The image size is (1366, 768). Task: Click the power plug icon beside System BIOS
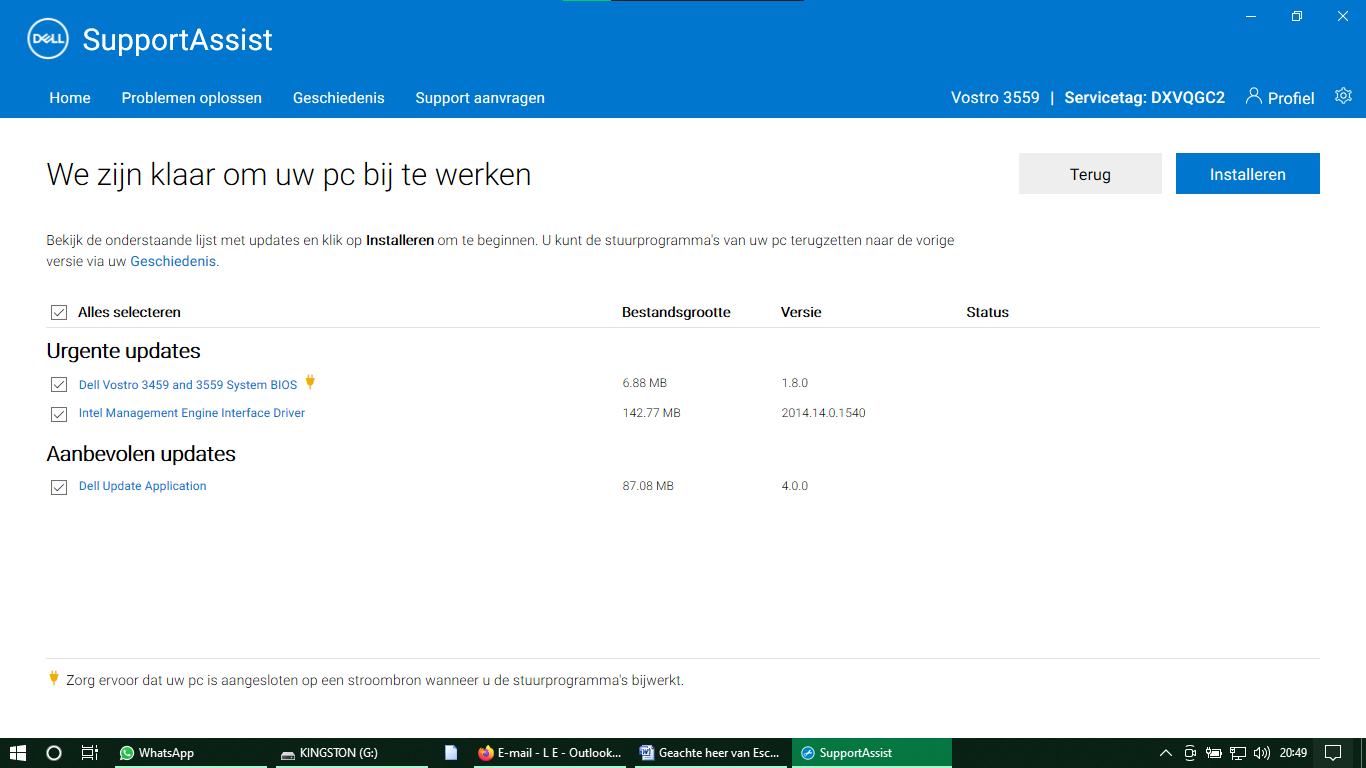click(x=310, y=382)
